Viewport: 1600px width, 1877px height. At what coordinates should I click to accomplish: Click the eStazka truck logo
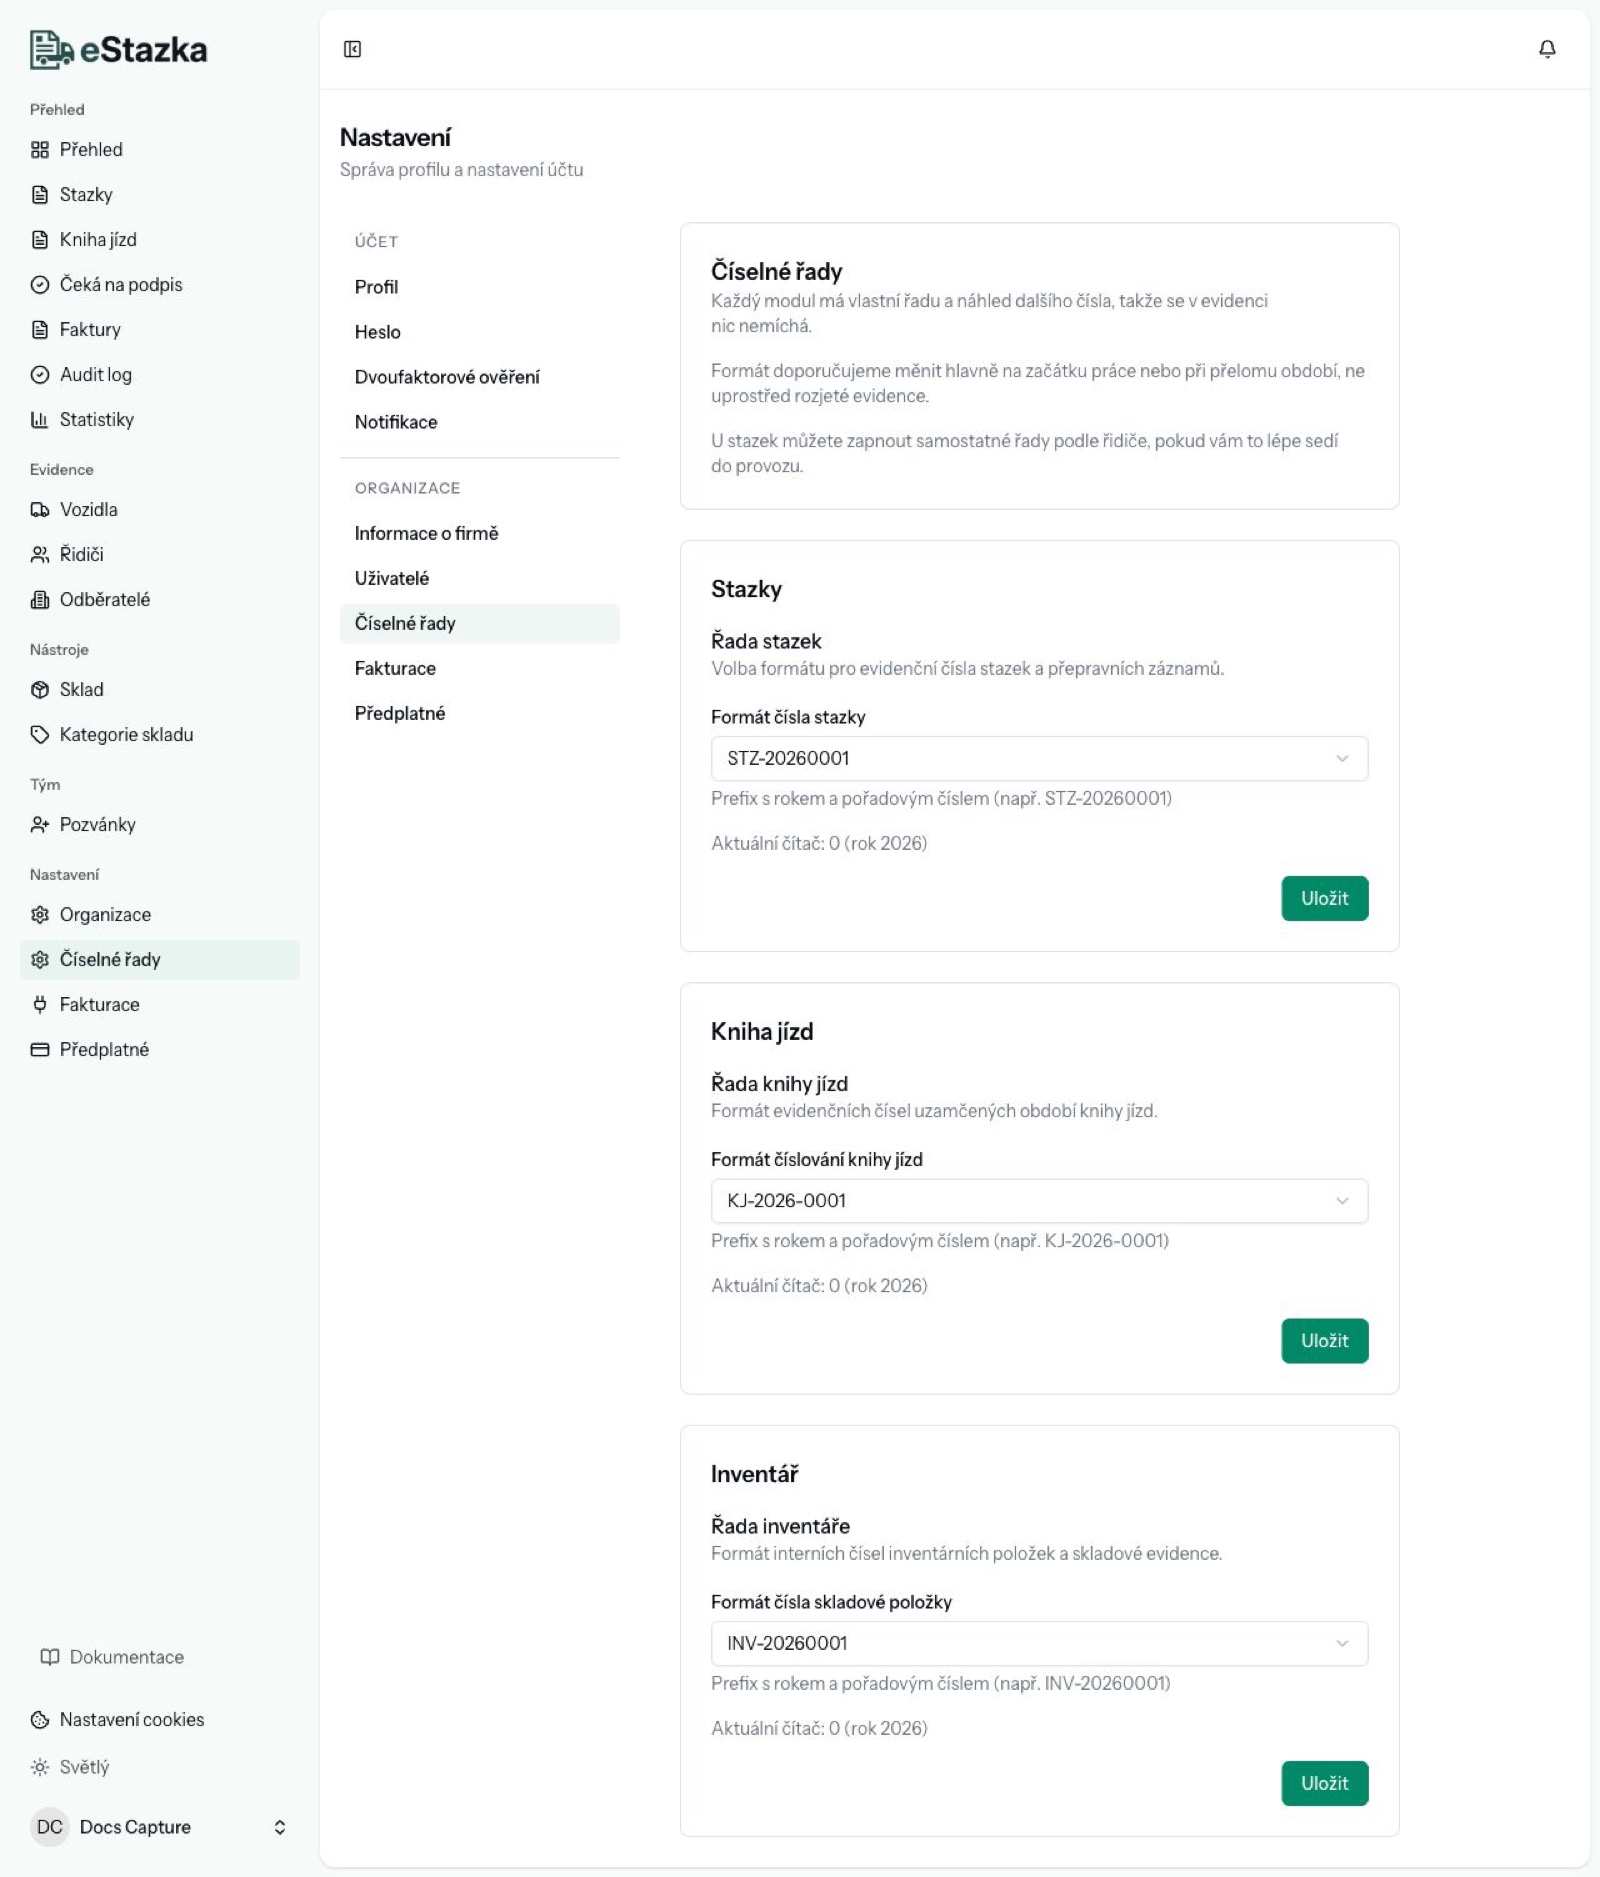51,50
